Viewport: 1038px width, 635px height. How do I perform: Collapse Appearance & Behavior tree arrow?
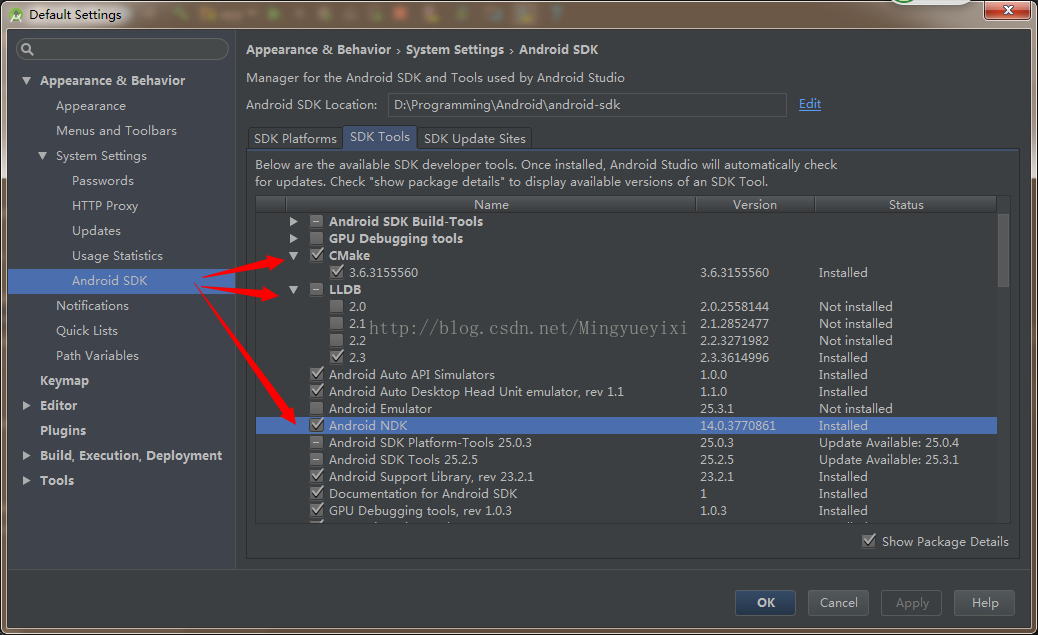pos(26,81)
